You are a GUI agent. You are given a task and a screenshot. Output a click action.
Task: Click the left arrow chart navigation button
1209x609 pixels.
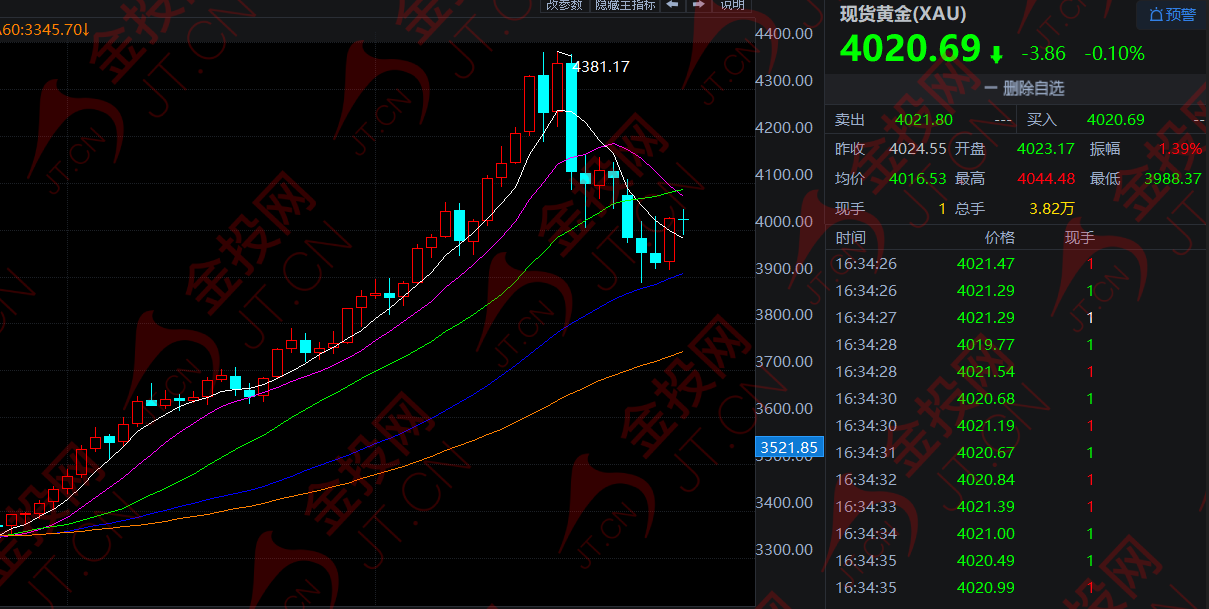point(673,5)
